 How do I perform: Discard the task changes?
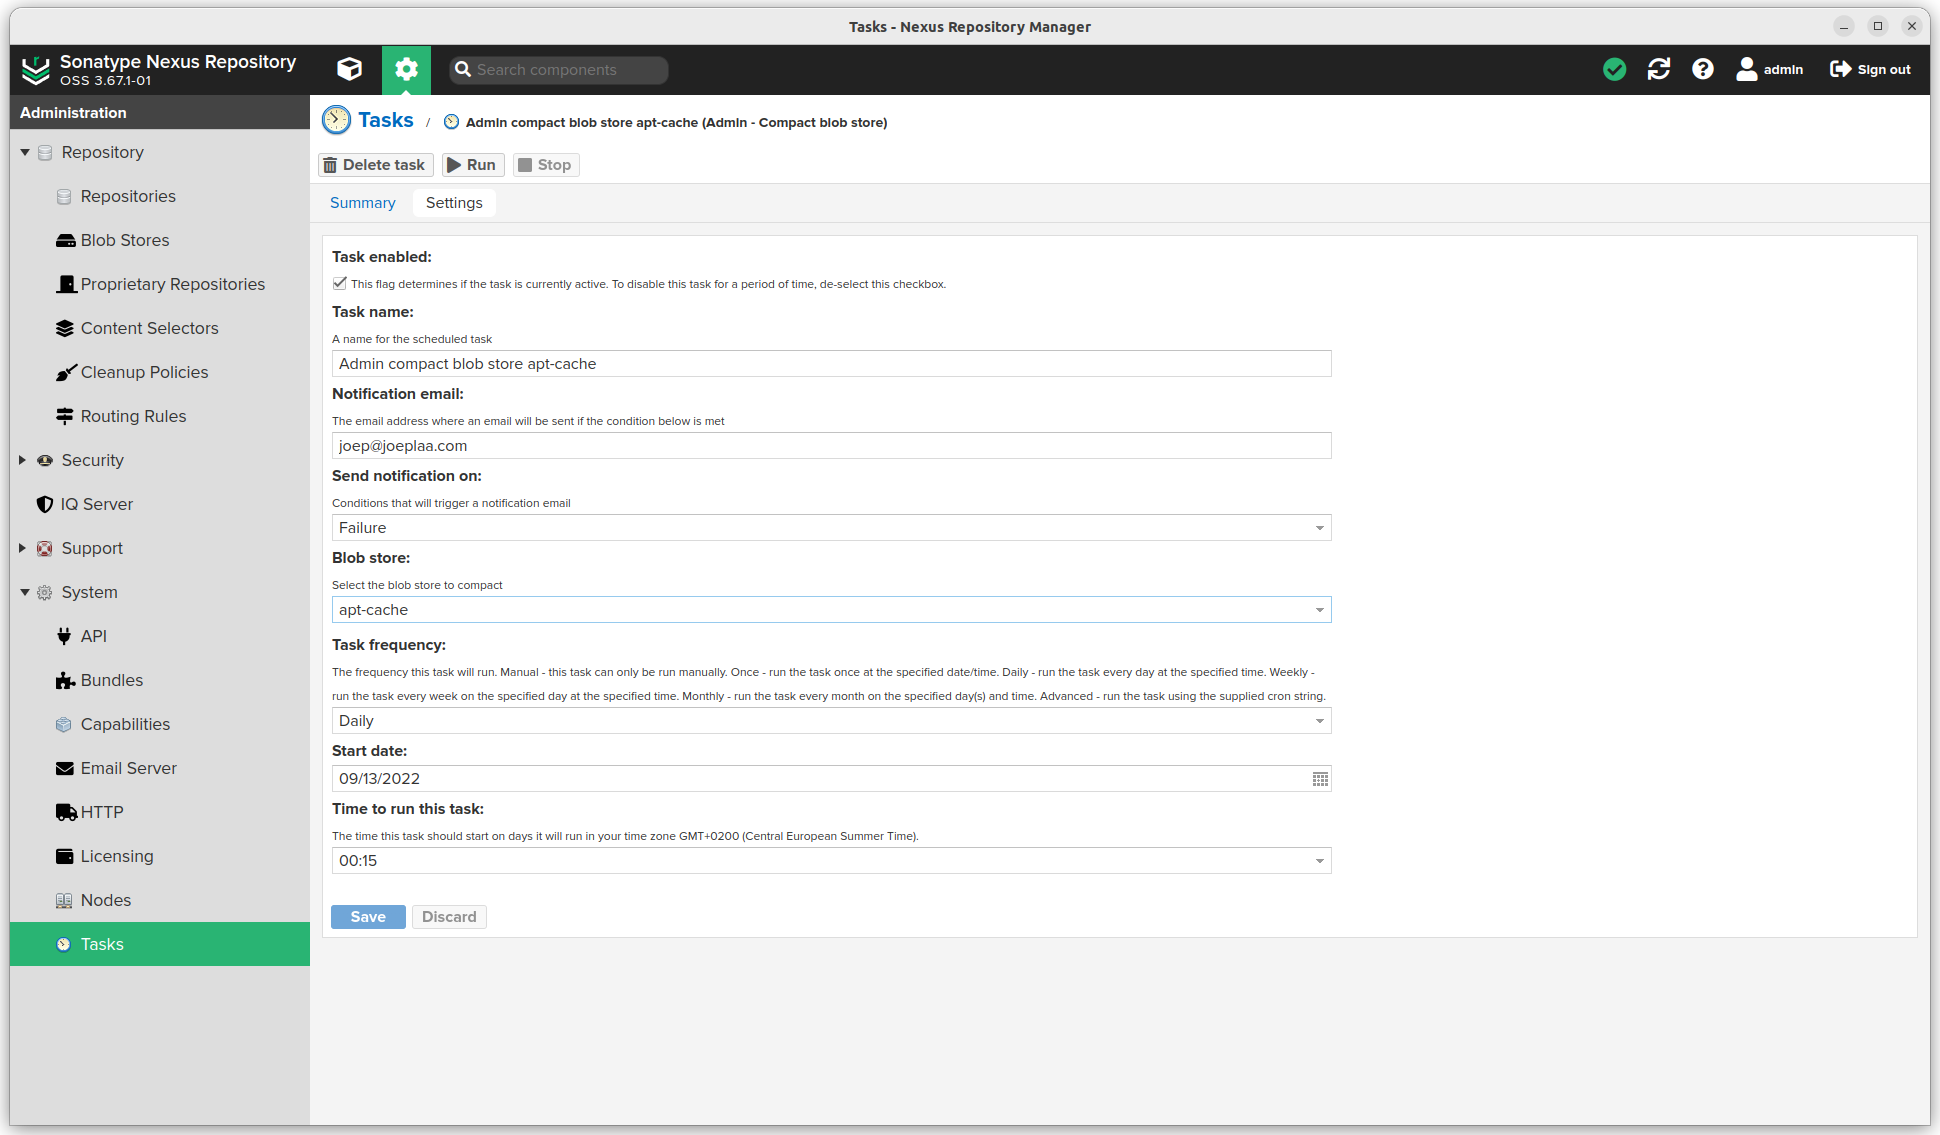coord(449,917)
